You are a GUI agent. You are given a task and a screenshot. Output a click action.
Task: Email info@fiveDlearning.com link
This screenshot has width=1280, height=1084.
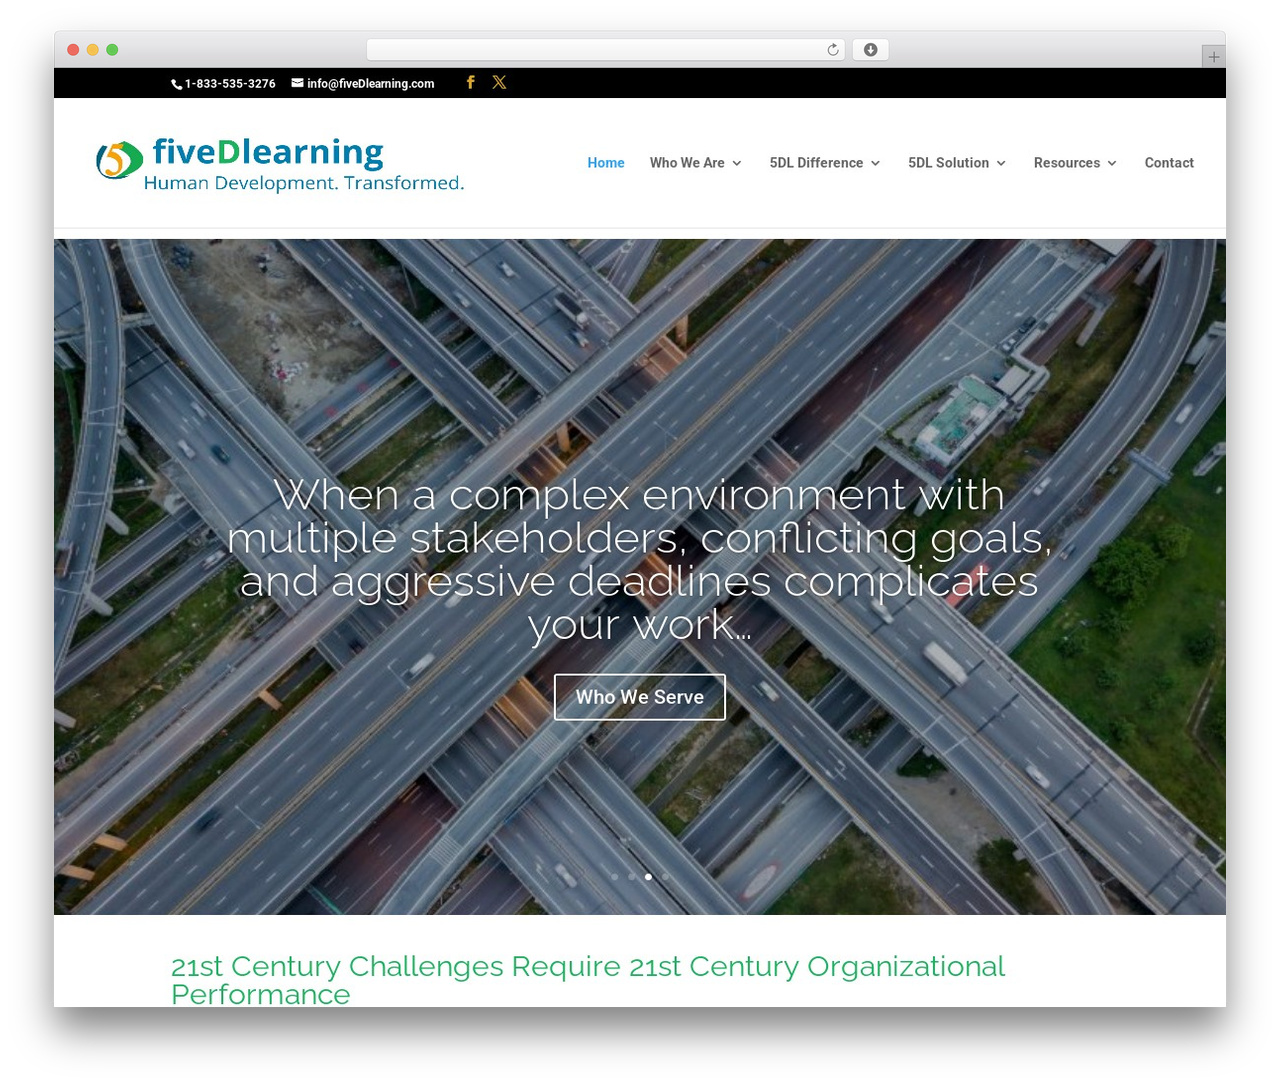(371, 84)
